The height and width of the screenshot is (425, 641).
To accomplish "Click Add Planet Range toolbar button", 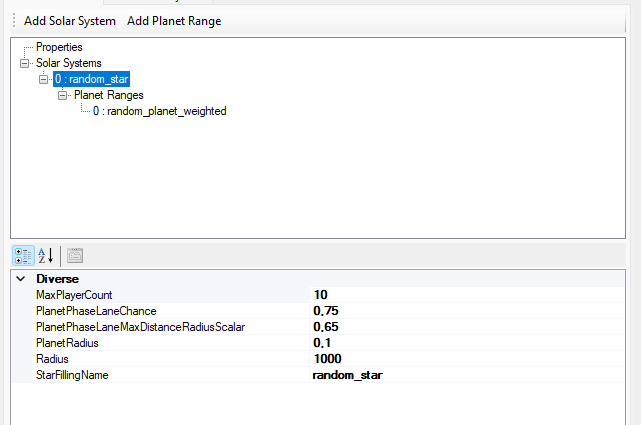I will point(174,21).
